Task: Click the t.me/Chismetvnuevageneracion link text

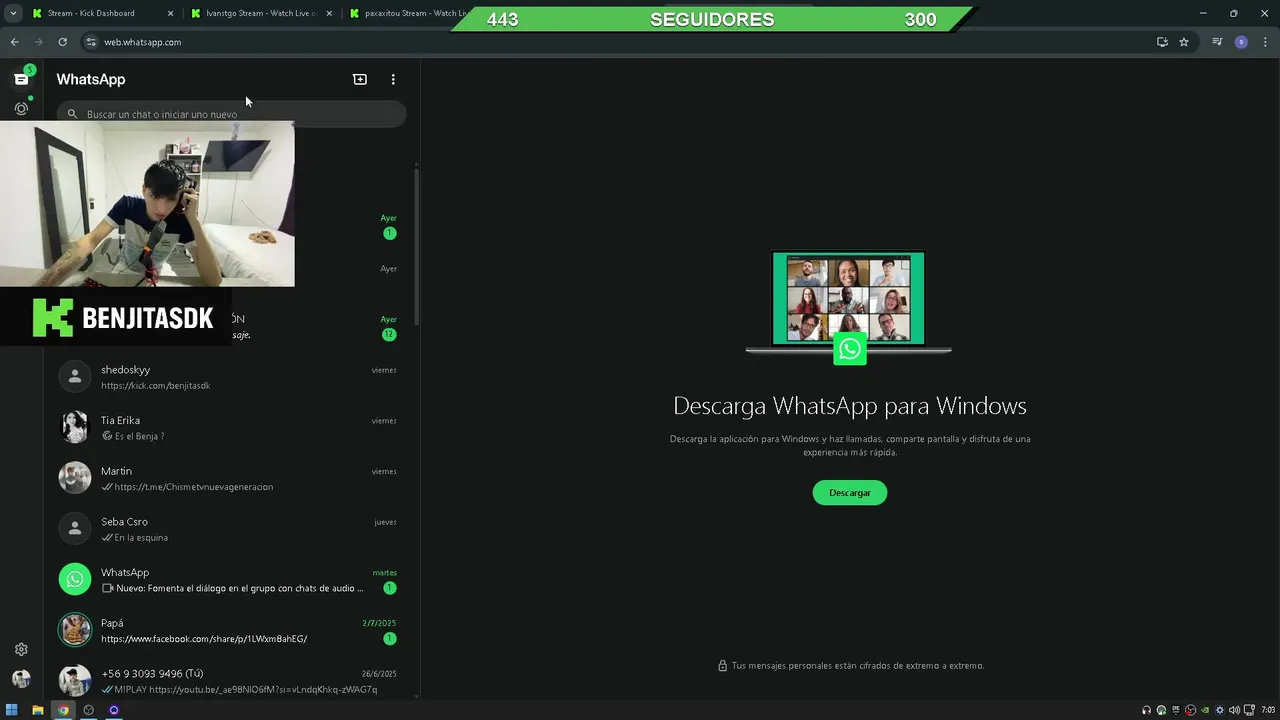Action: pyautogui.click(x=193, y=487)
